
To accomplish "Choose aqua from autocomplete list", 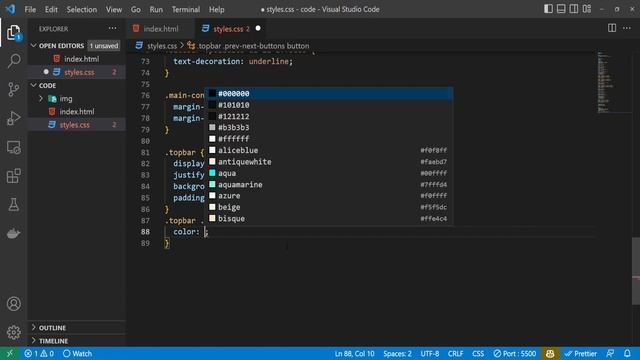I will [x=329, y=173].
